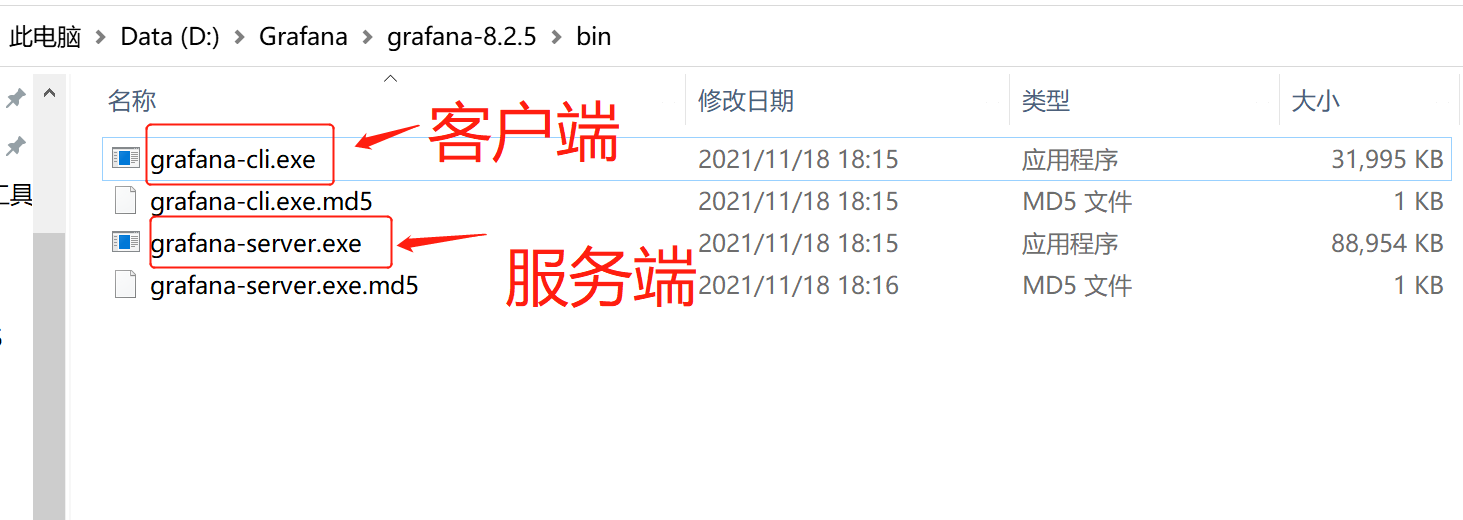This screenshot has height=520, width=1463.
Task: Select the grafana-cli.exe application icon
Action: coord(126,158)
